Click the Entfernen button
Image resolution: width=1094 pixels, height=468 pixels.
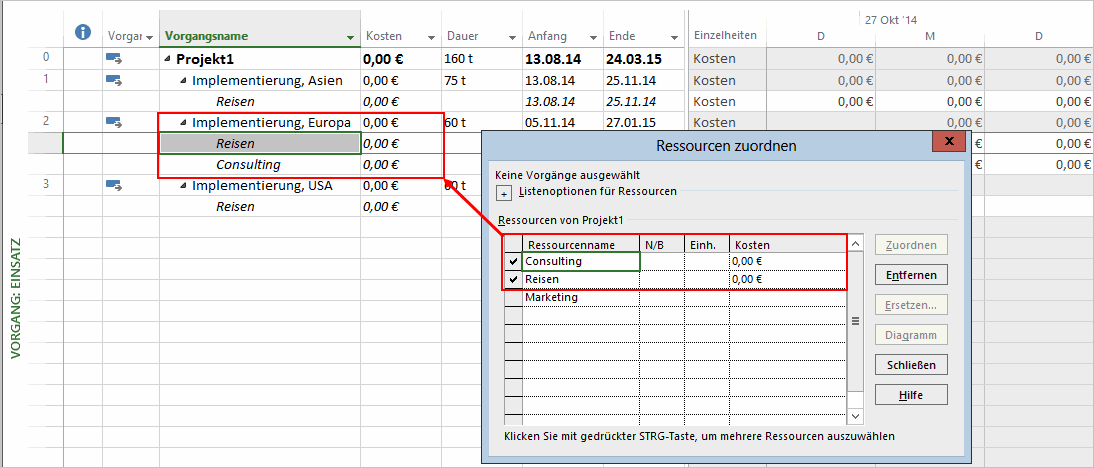tap(910, 275)
